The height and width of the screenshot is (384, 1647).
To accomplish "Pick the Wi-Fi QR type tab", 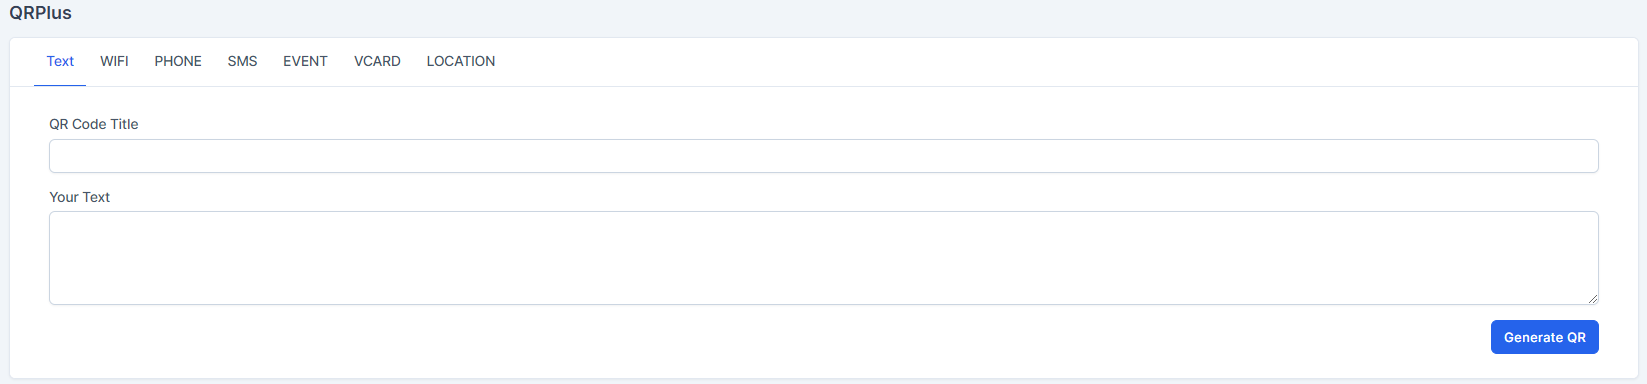I will 114,61.
